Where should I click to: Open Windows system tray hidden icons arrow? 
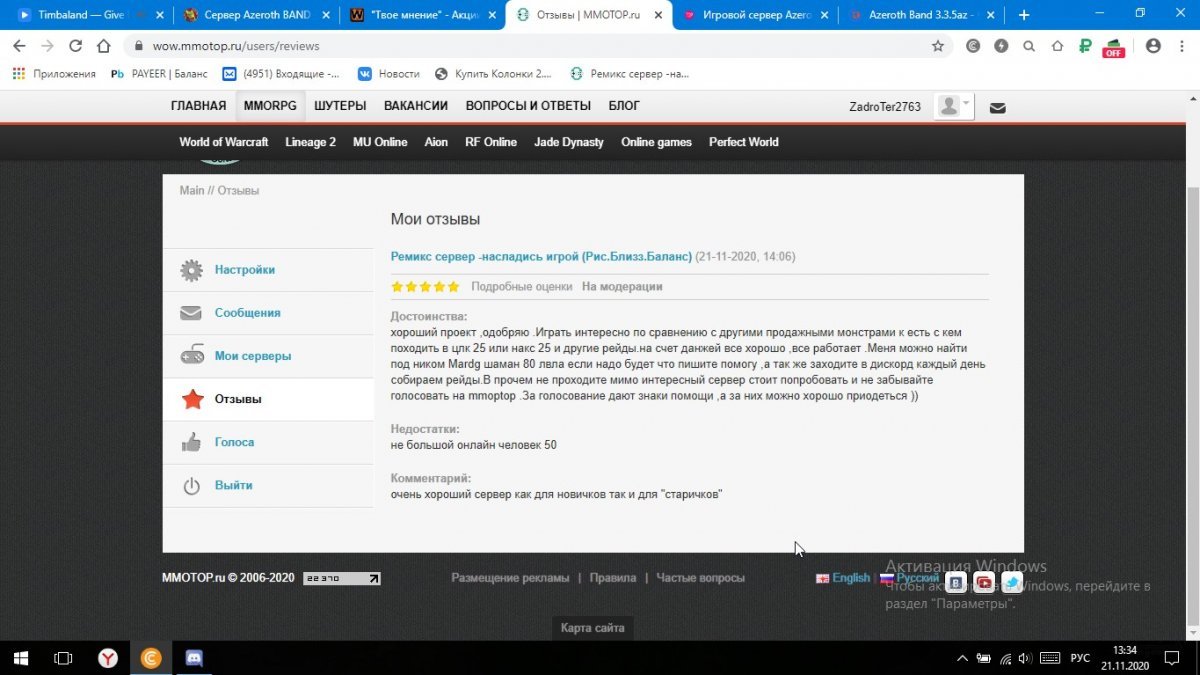pyautogui.click(x=962, y=658)
